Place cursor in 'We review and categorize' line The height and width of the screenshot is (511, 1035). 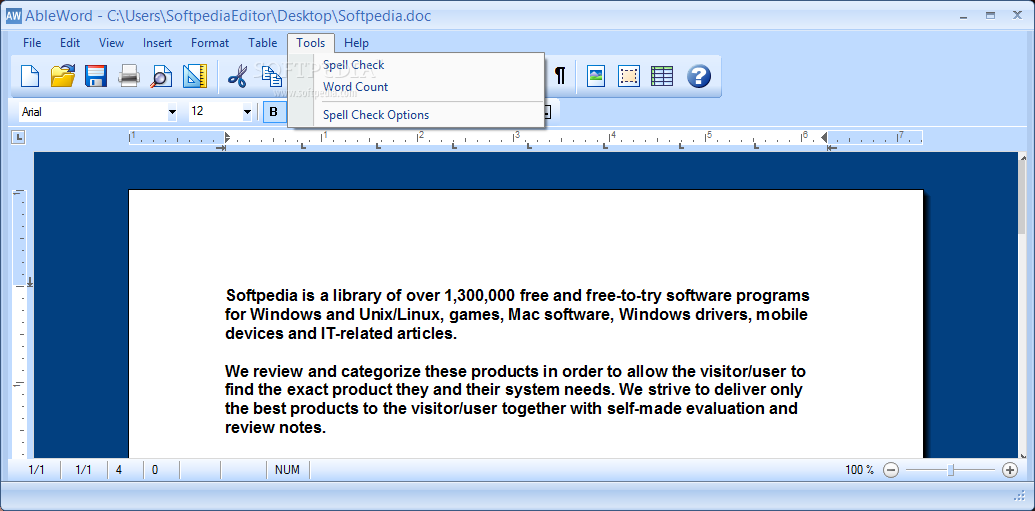coord(515,371)
